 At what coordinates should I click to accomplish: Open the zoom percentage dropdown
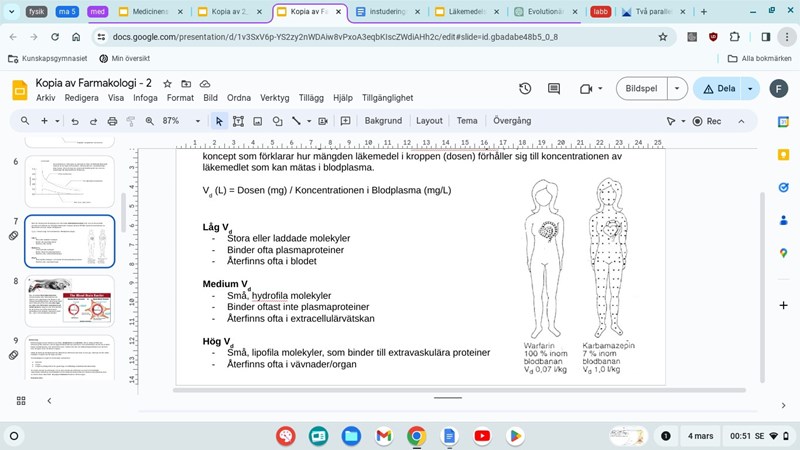click(177, 121)
